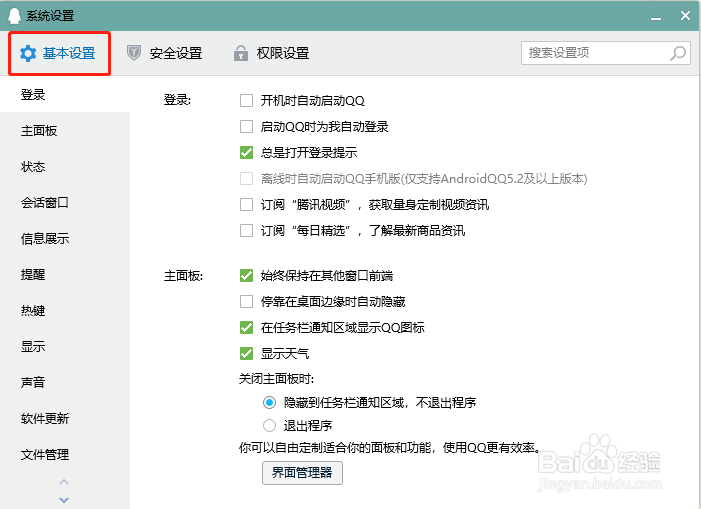
Task: Select 登录 in the sidebar
Action: (65, 95)
